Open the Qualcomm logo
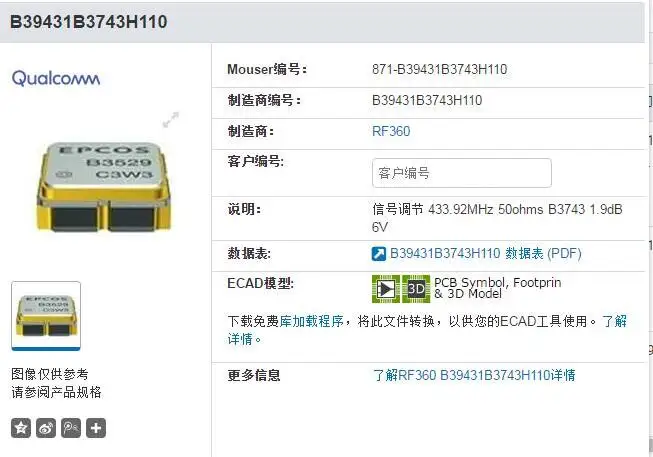653x457 pixels. click(x=56, y=78)
